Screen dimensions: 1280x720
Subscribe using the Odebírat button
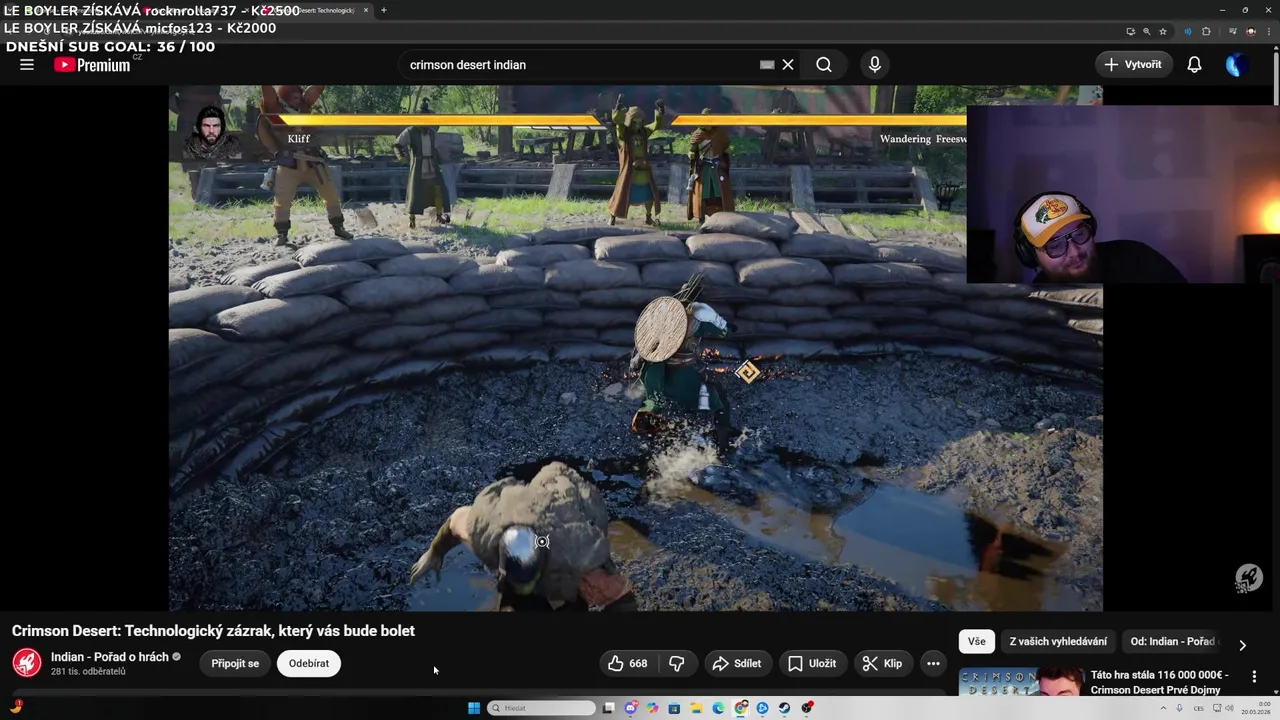click(x=309, y=663)
